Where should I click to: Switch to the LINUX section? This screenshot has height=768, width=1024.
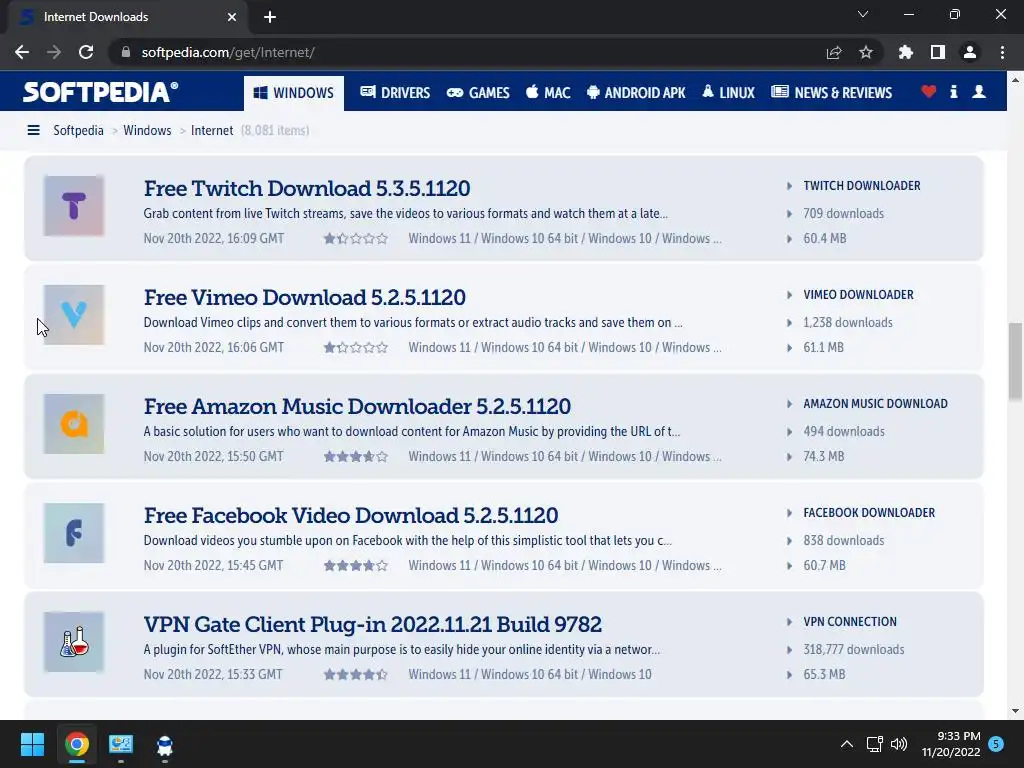coord(728,93)
